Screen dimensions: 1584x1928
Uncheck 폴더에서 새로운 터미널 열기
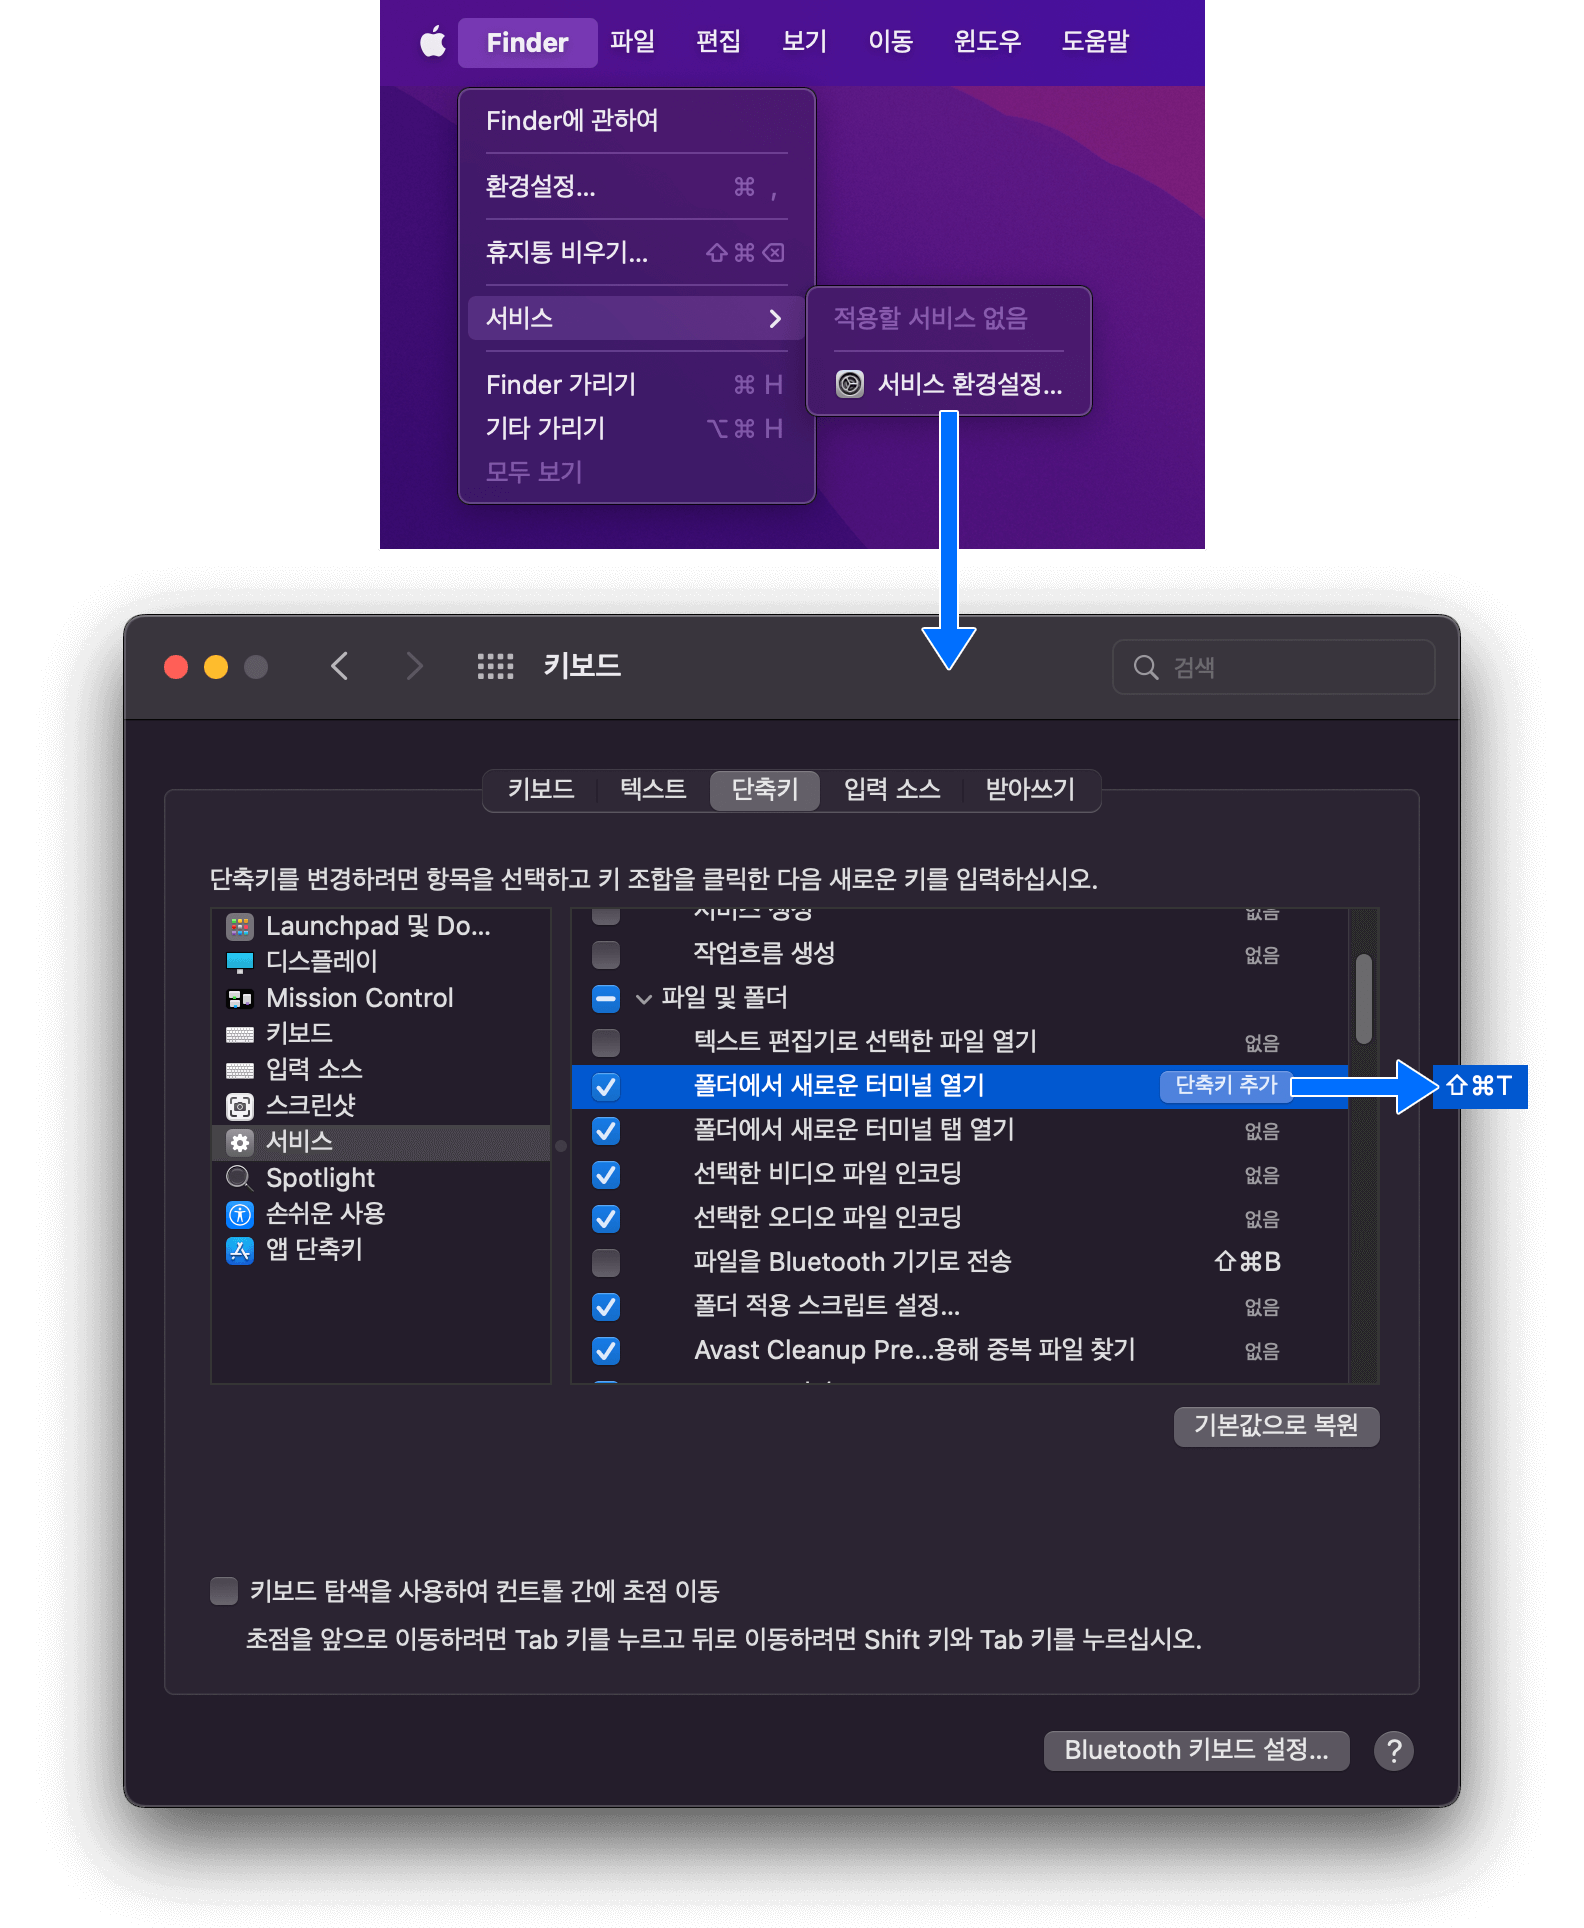[606, 1086]
